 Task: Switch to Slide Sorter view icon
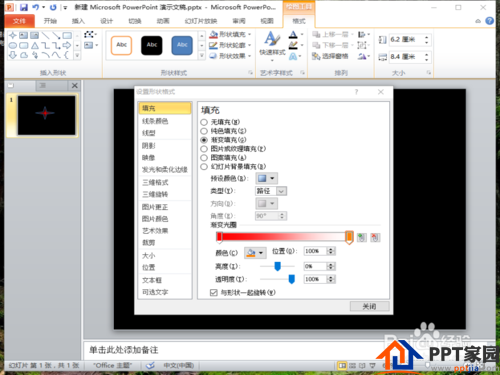click(x=352, y=366)
